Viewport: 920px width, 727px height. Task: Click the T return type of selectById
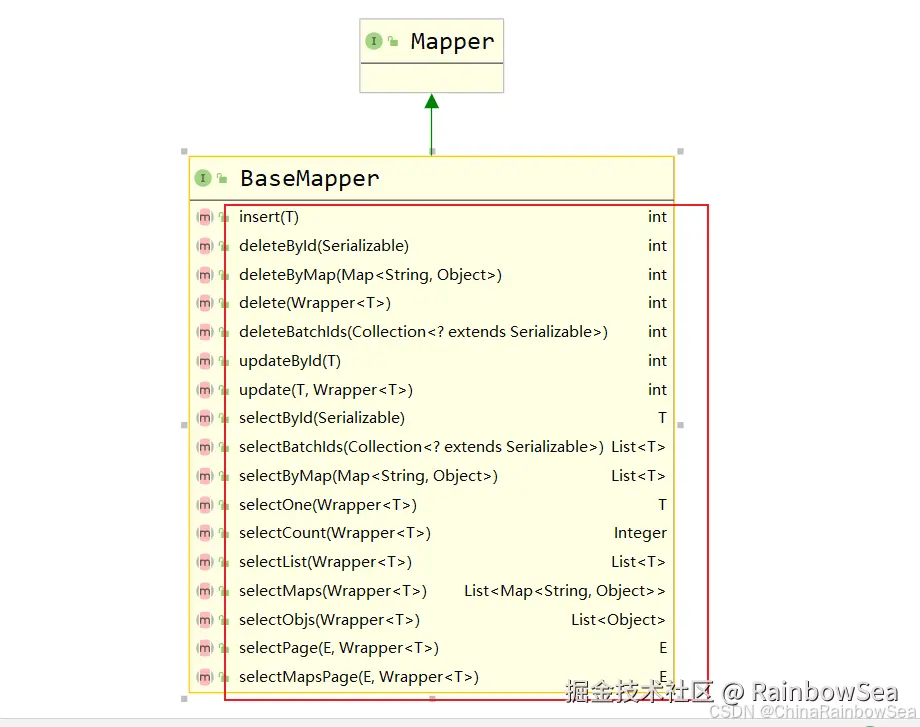[x=662, y=418]
